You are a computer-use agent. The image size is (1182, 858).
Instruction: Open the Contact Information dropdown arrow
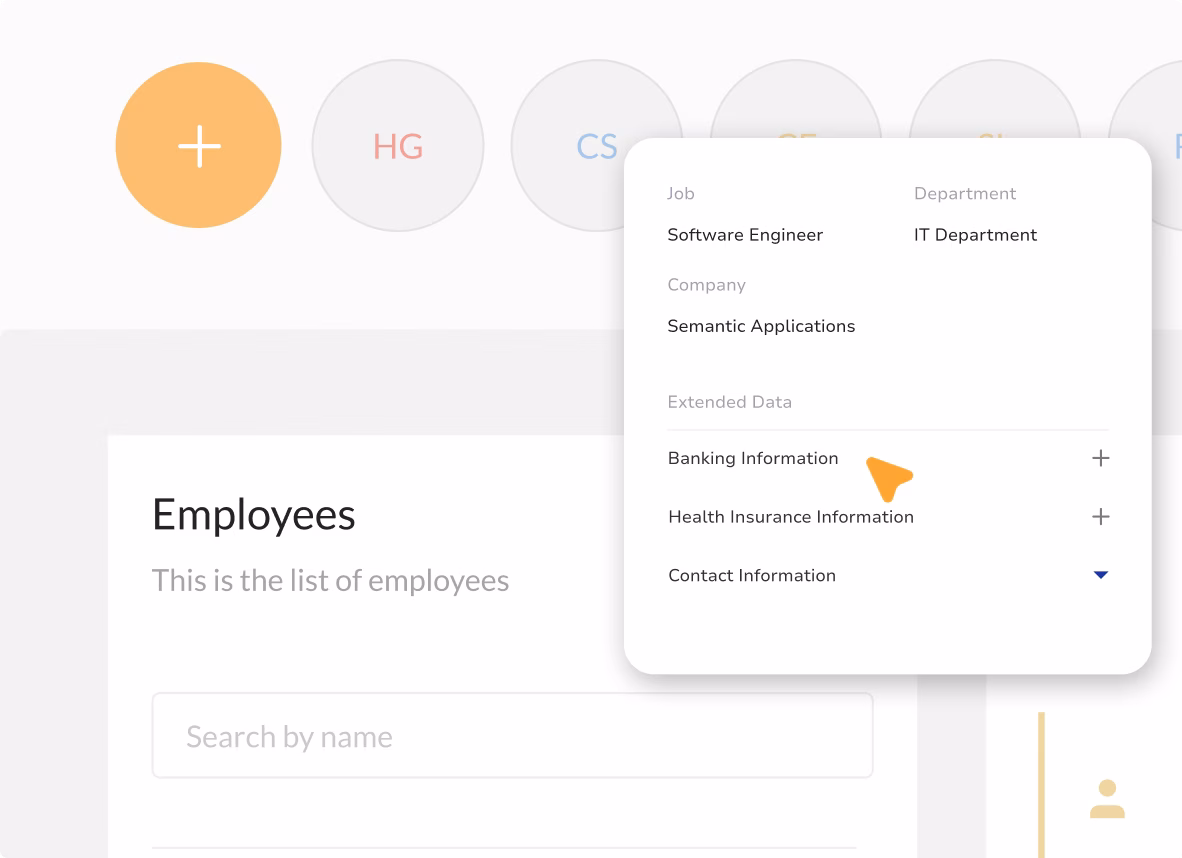pyautogui.click(x=1100, y=575)
